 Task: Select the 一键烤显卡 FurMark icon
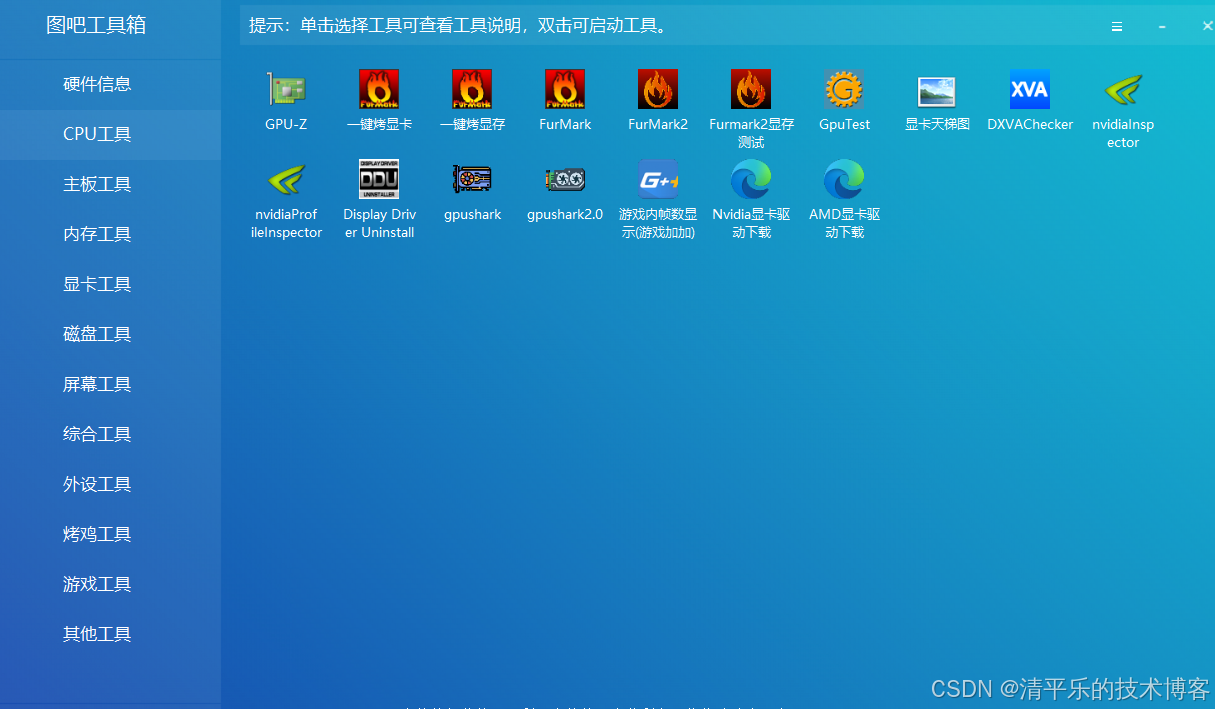379,89
